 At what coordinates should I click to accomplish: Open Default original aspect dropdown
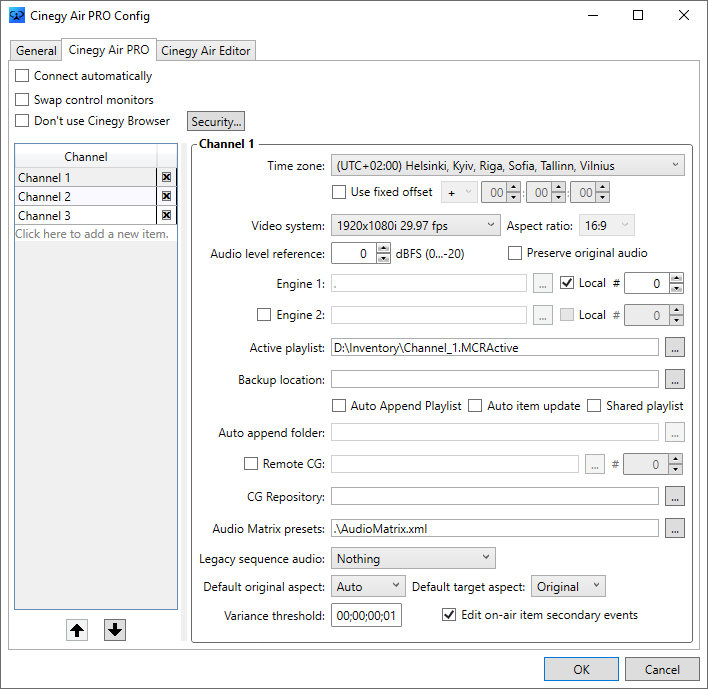point(368,586)
